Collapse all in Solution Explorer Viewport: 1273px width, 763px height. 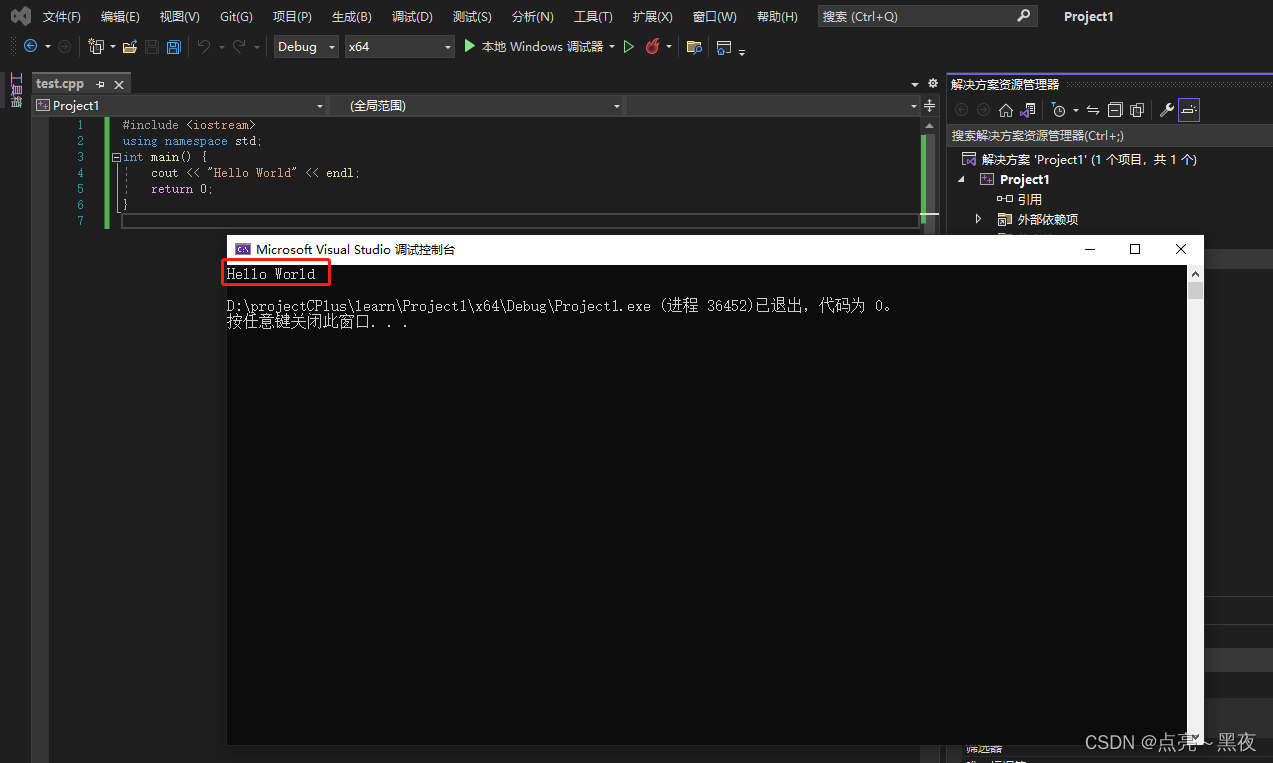click(1115, 110)
